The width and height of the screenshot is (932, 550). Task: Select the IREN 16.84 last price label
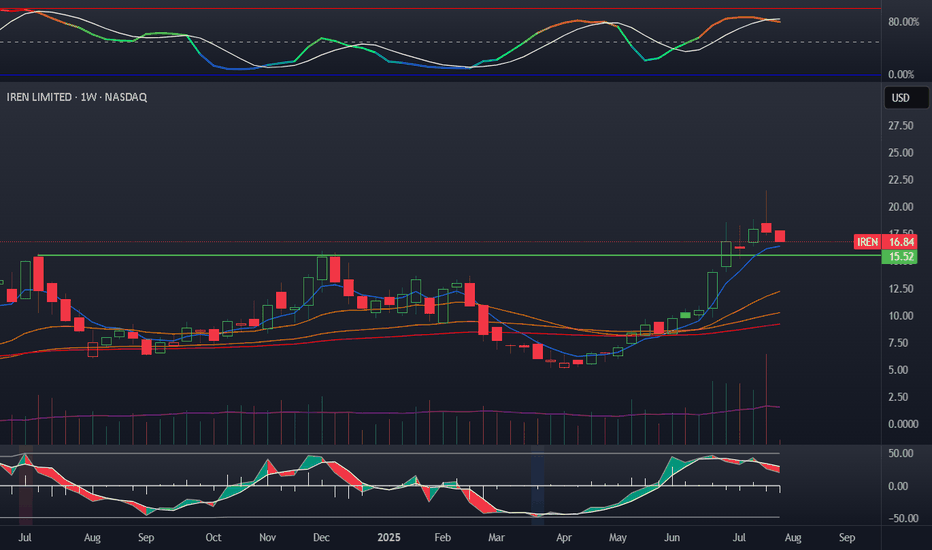885,242
